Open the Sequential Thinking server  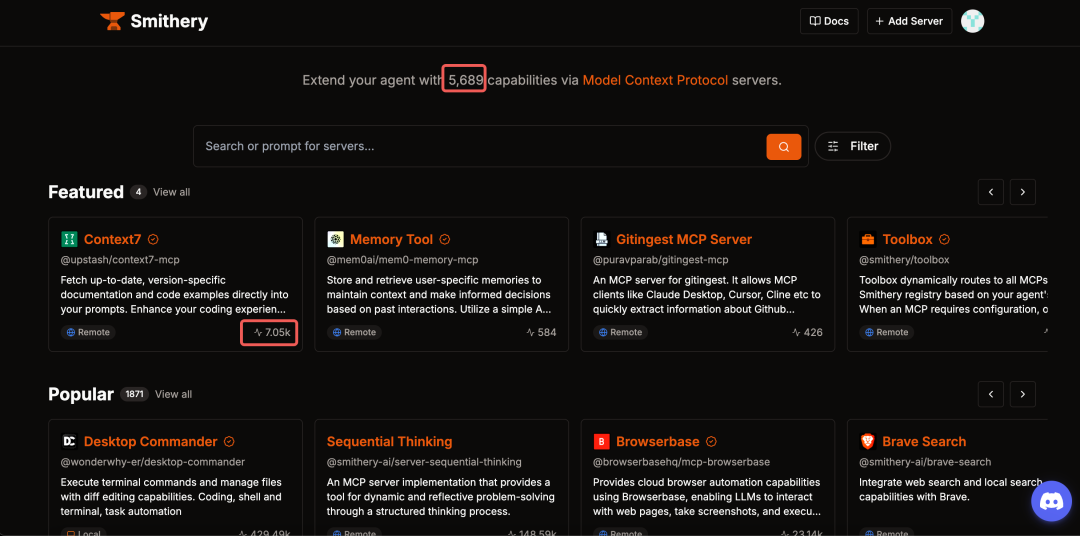pos(389,442)
